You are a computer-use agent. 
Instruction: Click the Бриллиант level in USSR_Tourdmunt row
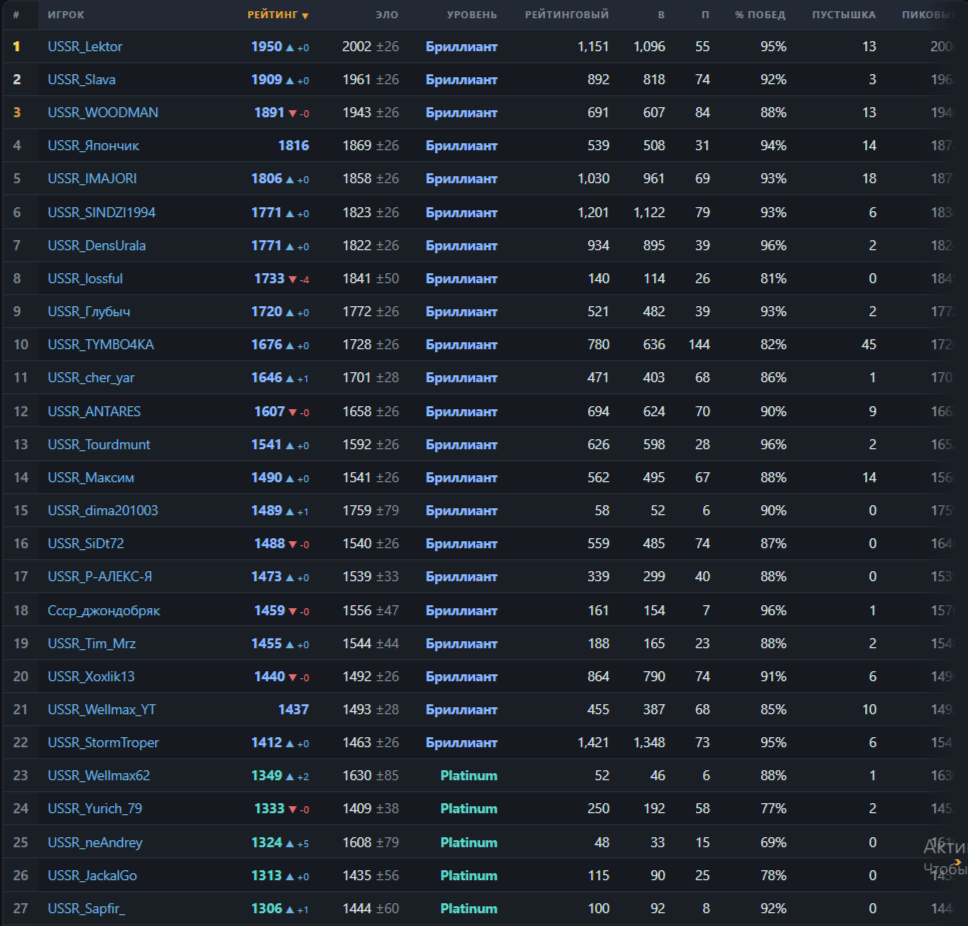click(x=462, y=444)
